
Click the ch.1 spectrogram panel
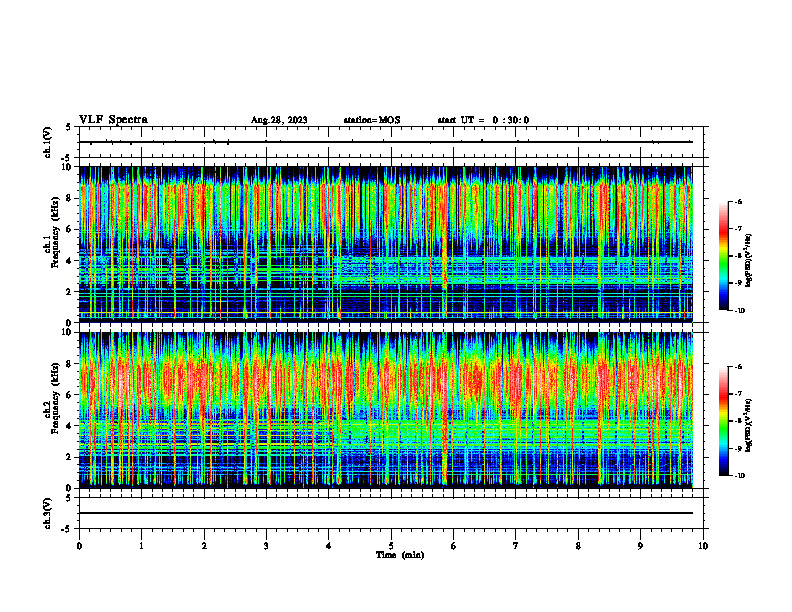386,244
